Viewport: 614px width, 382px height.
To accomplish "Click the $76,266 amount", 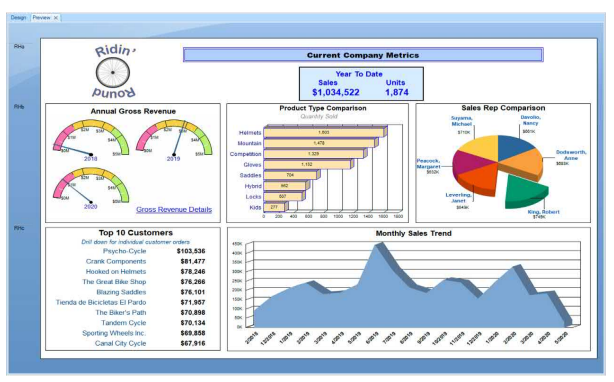I will pos(193,281).
